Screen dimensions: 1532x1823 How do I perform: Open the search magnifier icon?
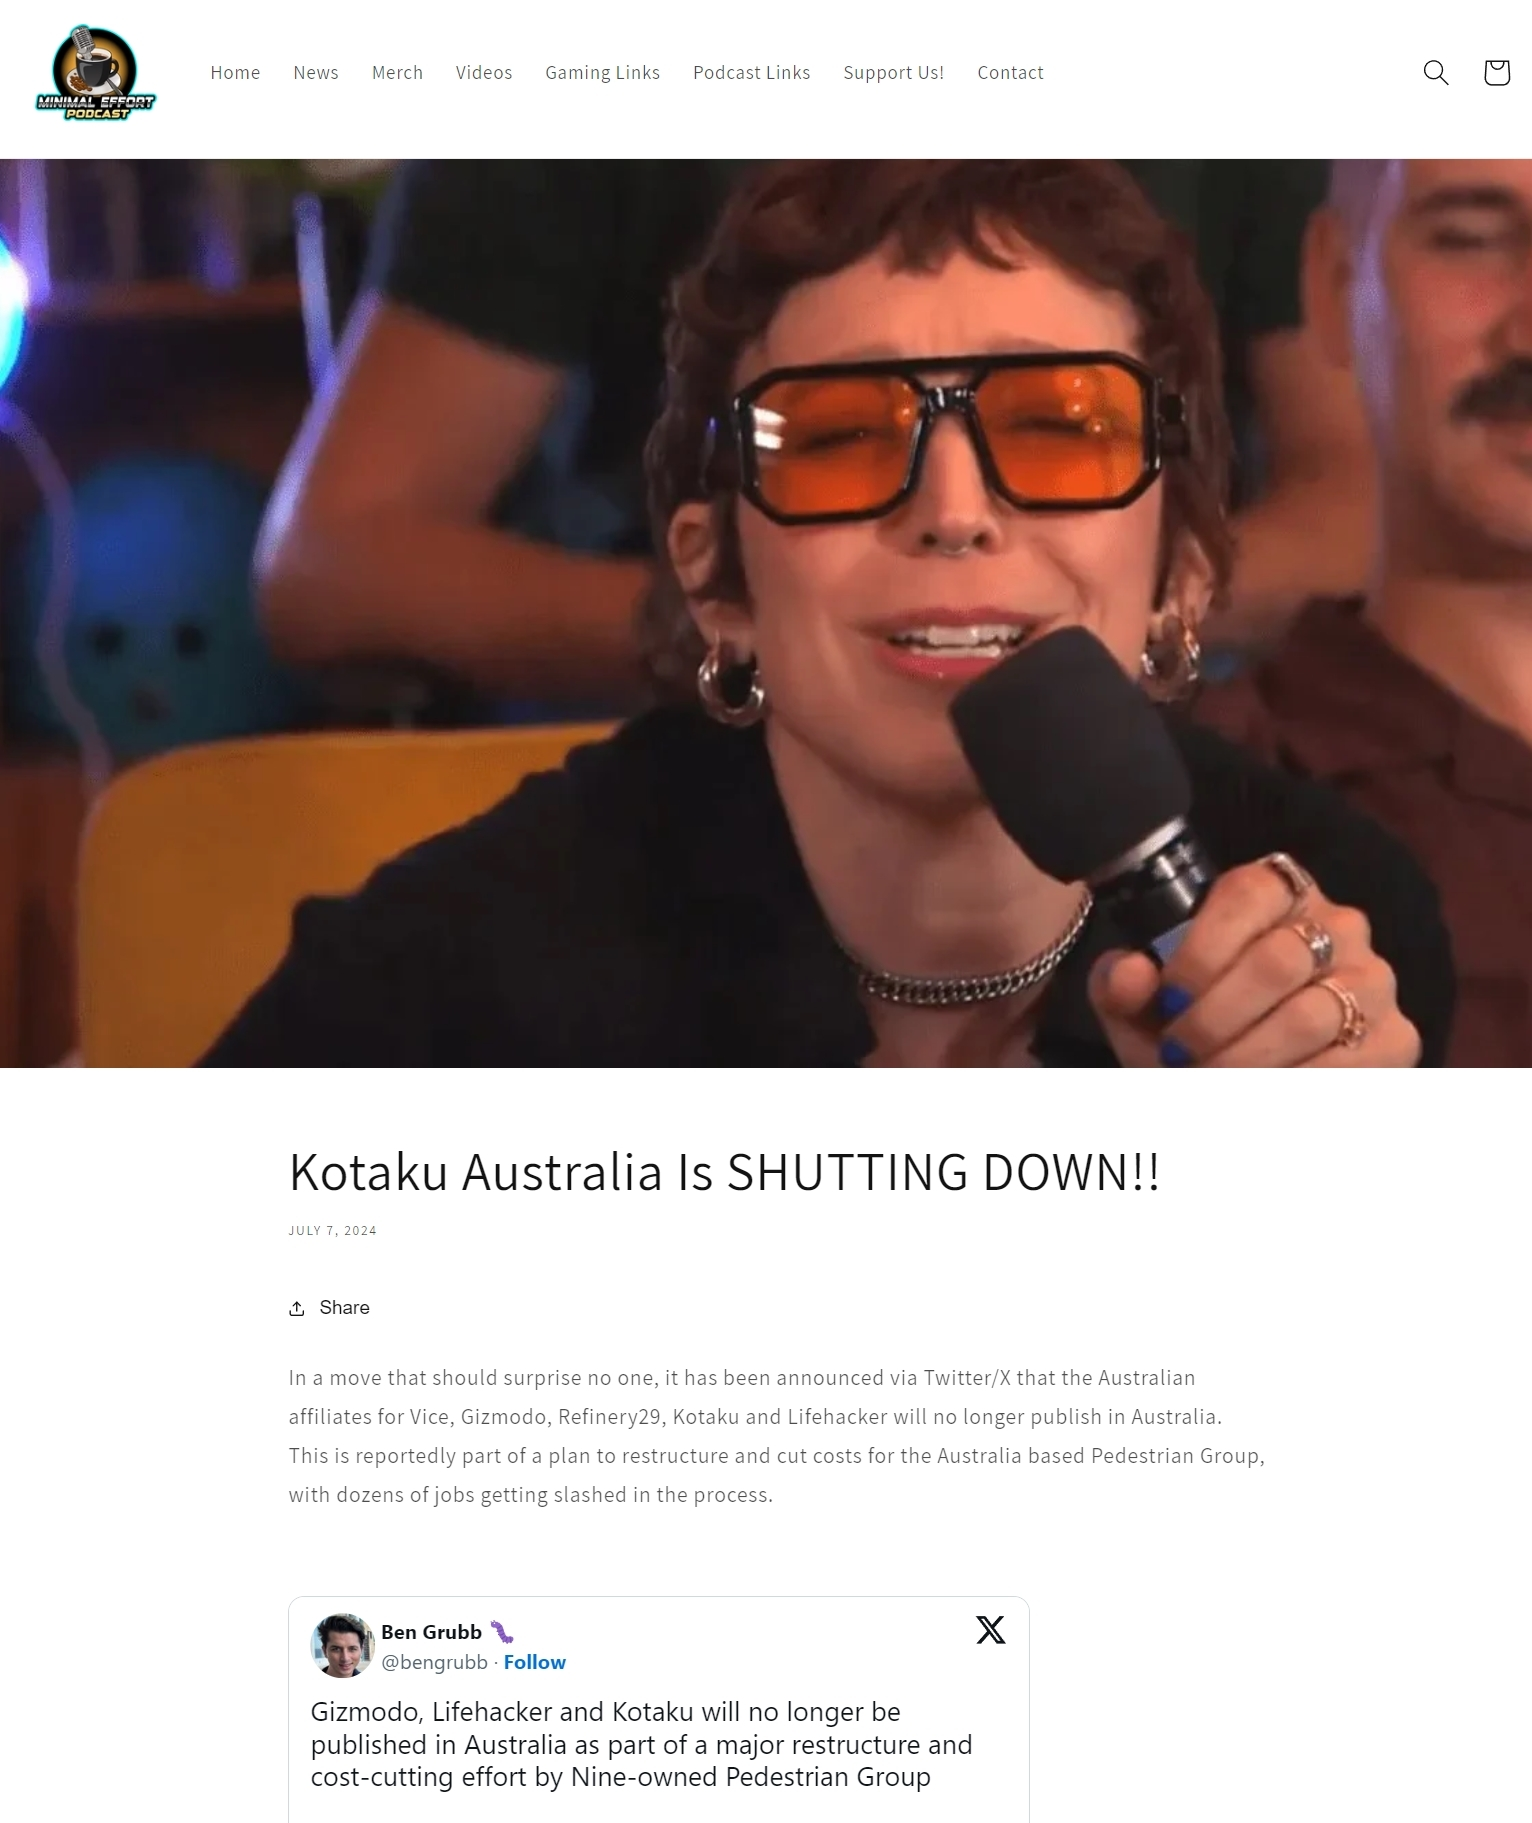click(x=1436, y=72)
